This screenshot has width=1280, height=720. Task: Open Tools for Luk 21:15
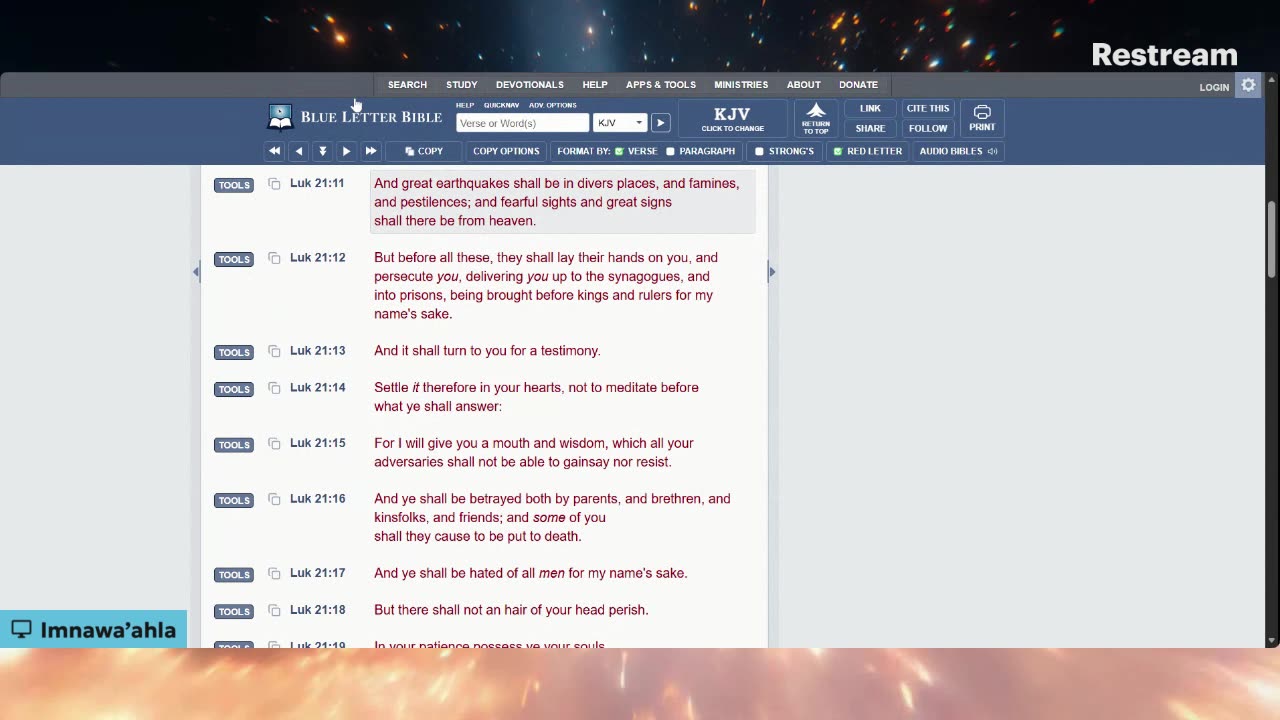[x=234, y=445]
